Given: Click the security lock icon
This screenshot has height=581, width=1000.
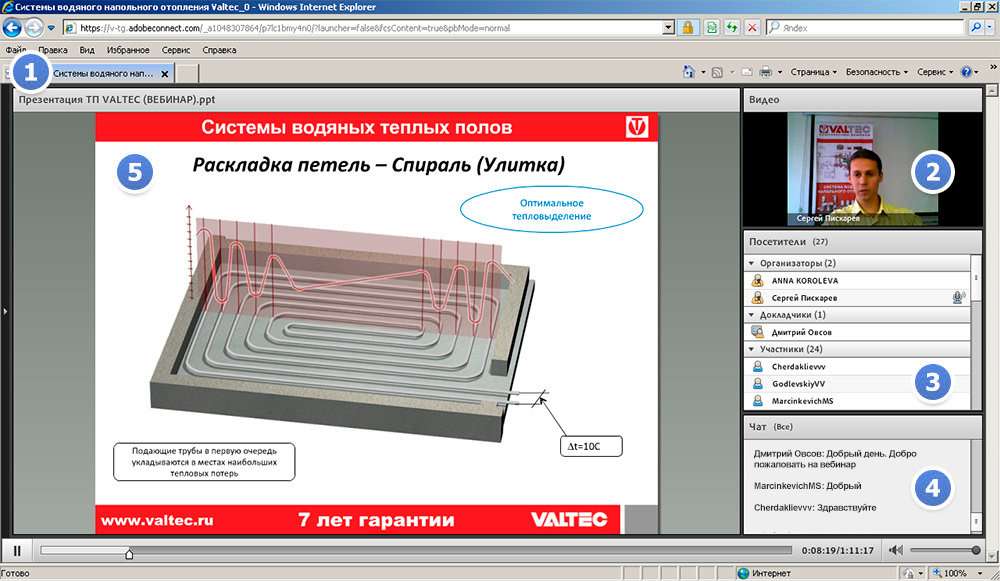Looking at the screenshot, I should click(x=688, y=28).
